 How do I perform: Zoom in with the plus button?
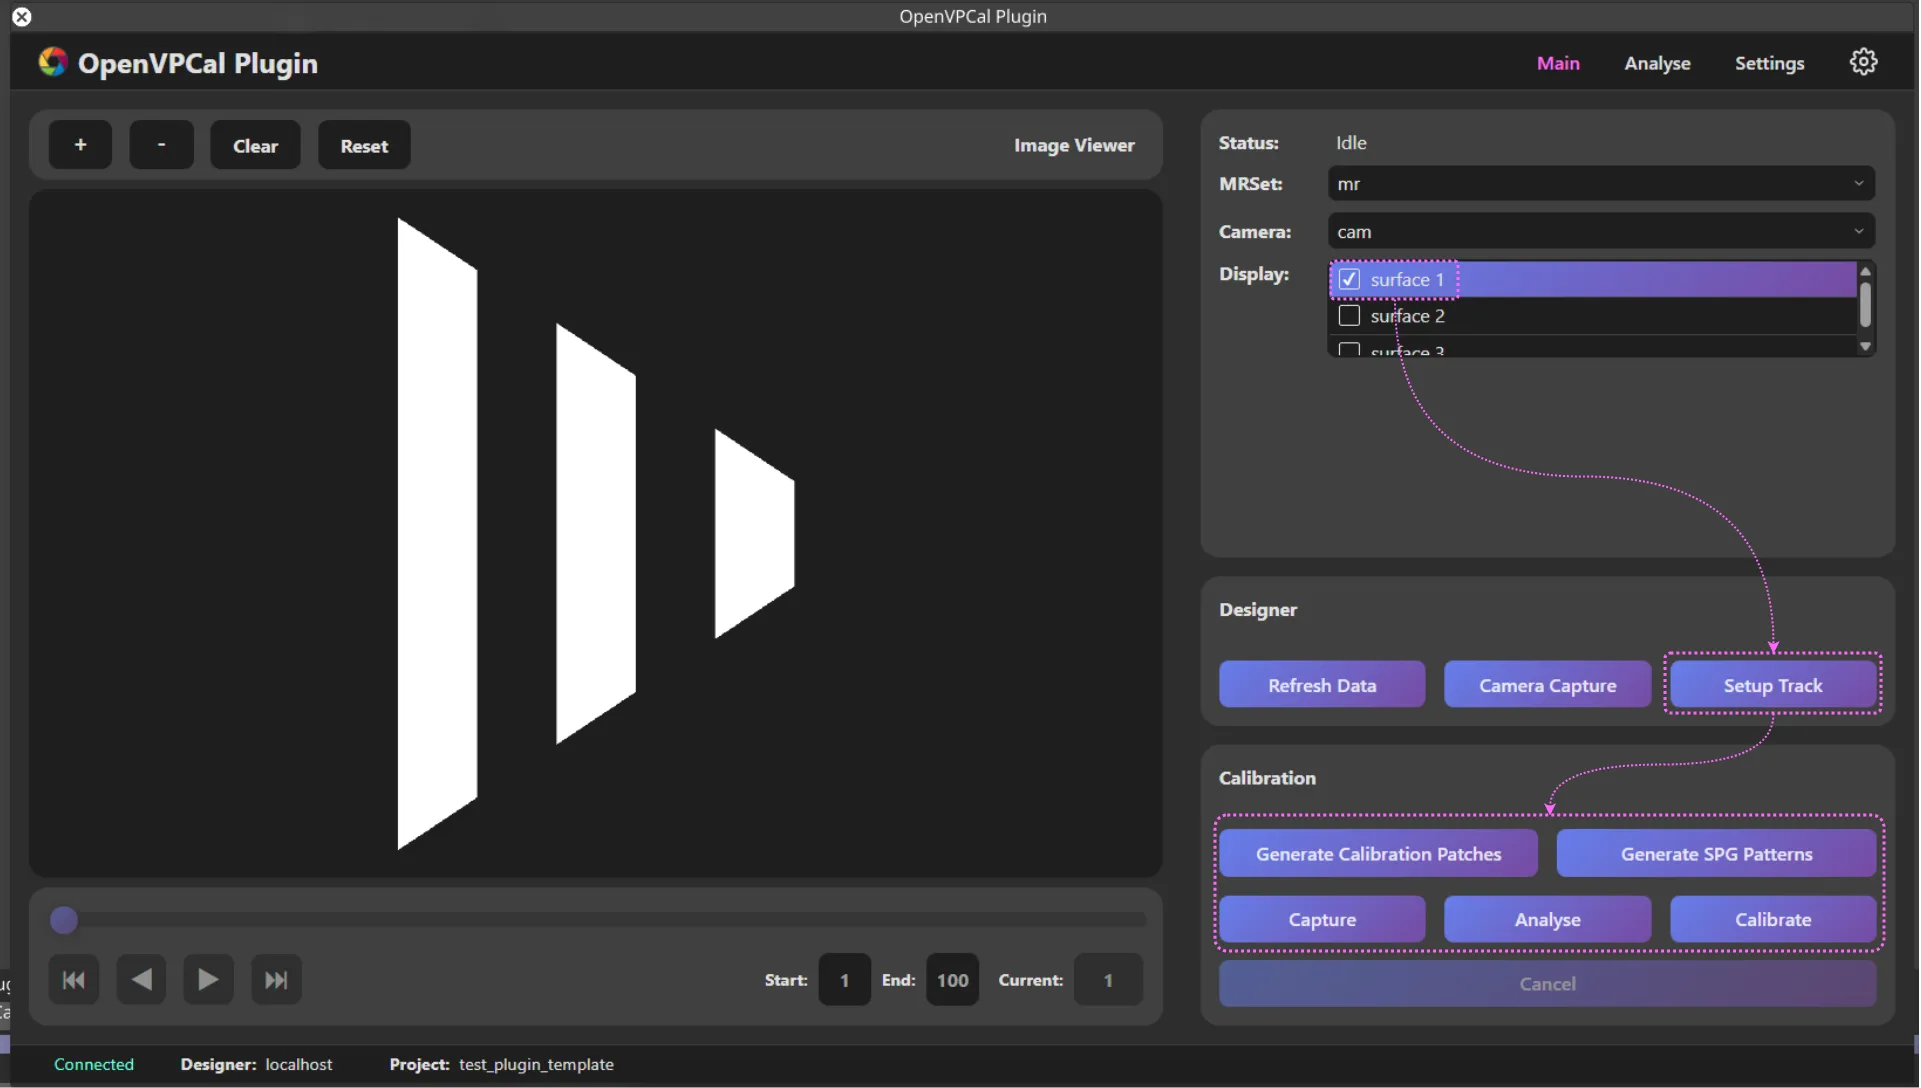click(80, 145)
